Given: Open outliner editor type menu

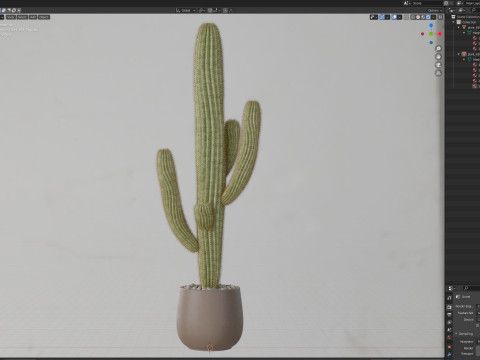Looking at the screenshot, I should 453,10.
